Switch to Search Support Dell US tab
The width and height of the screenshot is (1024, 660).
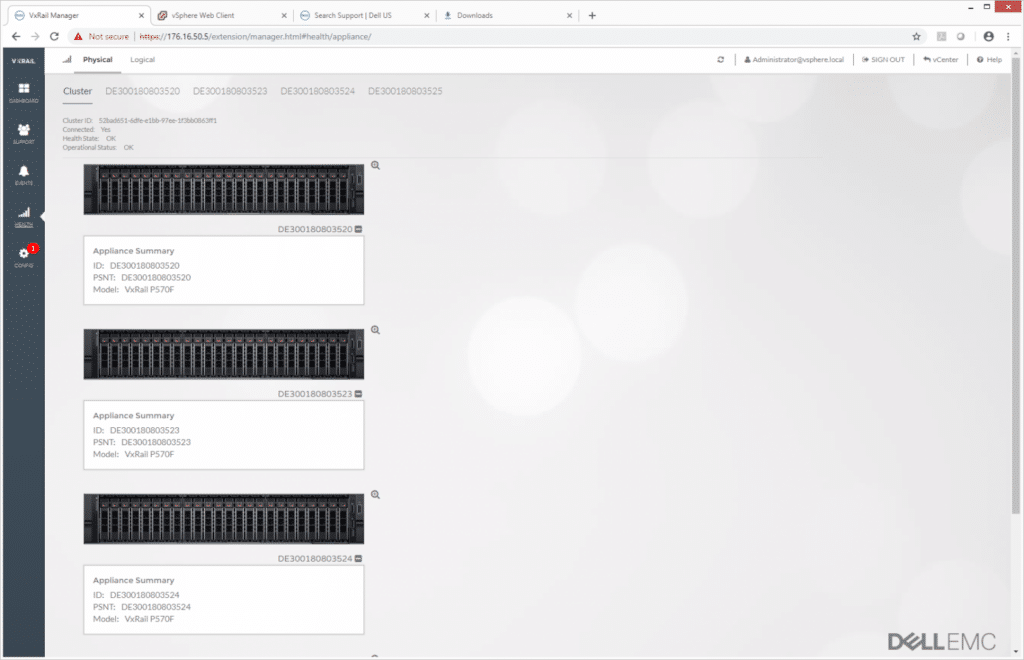coord(364,15)
